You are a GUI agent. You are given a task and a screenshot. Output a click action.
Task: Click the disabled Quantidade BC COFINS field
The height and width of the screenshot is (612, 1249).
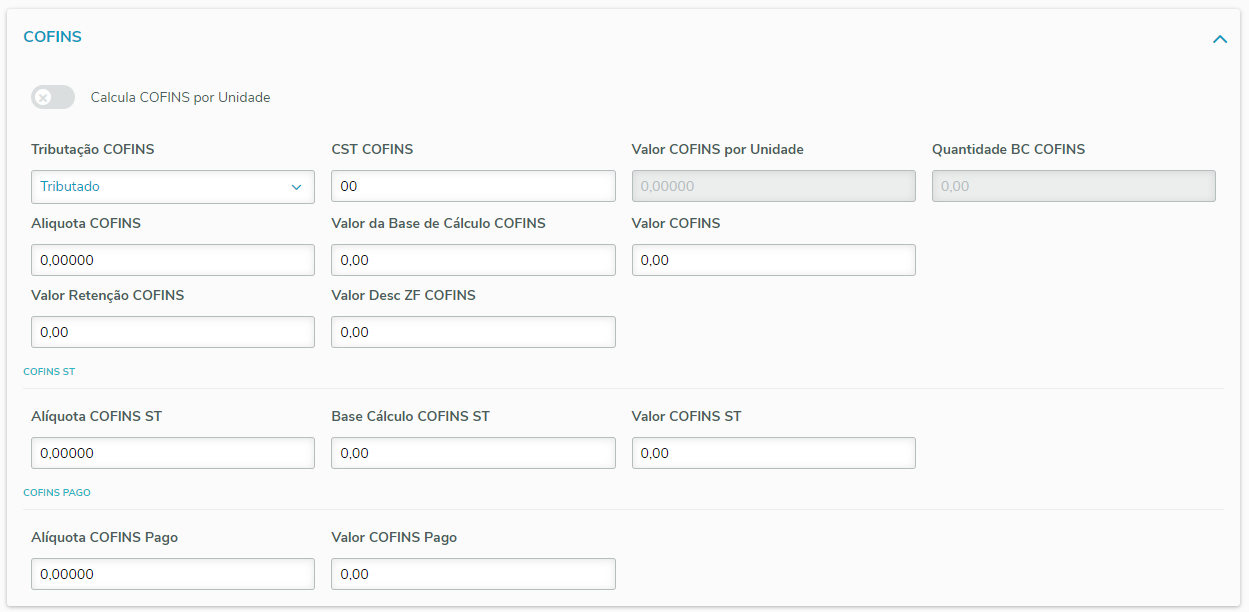[1073, 187]
